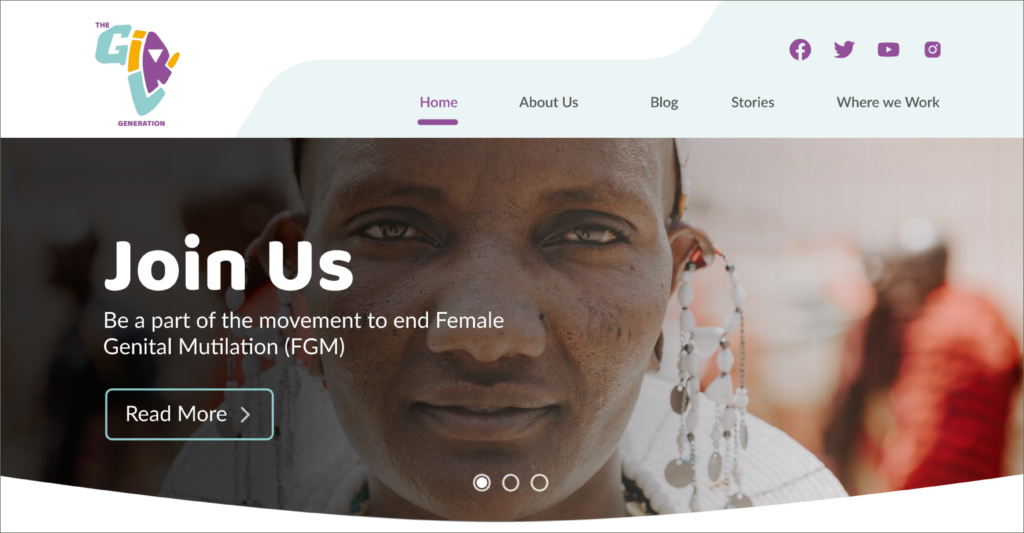Screen dimensions: 1024x533
Task: Switch to the second carousel slide dot
Action: [511, 483]
